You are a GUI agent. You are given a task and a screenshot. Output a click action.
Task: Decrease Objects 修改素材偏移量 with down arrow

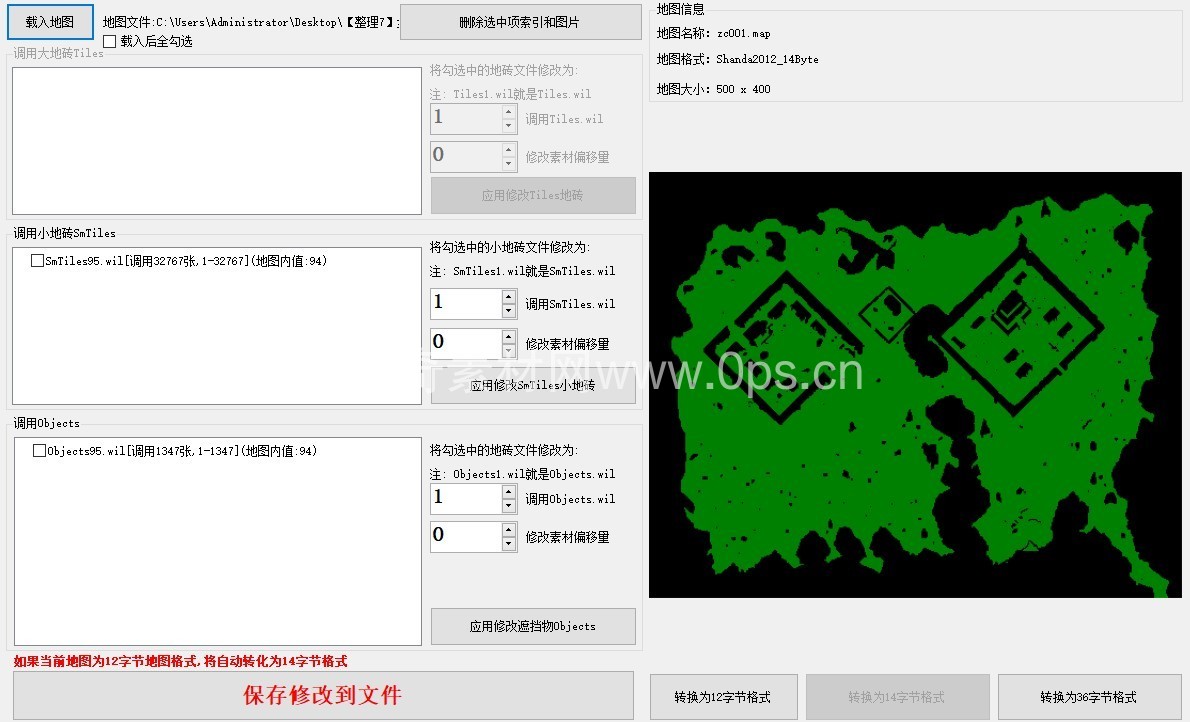(x=509, y=544)
